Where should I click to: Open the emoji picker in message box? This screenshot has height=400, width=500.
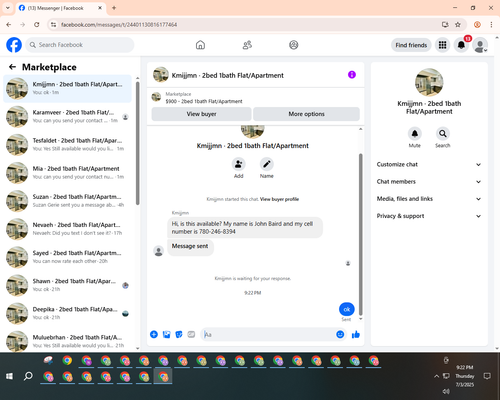tap(340, 334)
